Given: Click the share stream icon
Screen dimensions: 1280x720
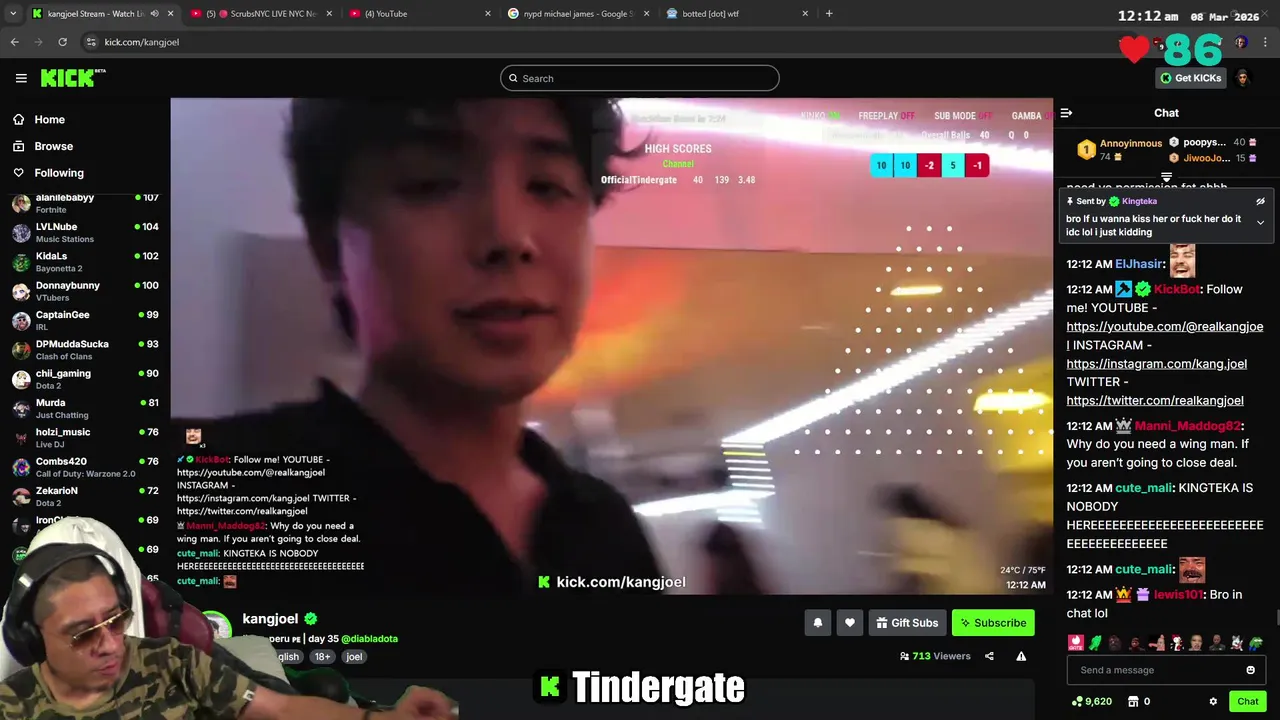Looking at the screenshot, I should point(989,656).
